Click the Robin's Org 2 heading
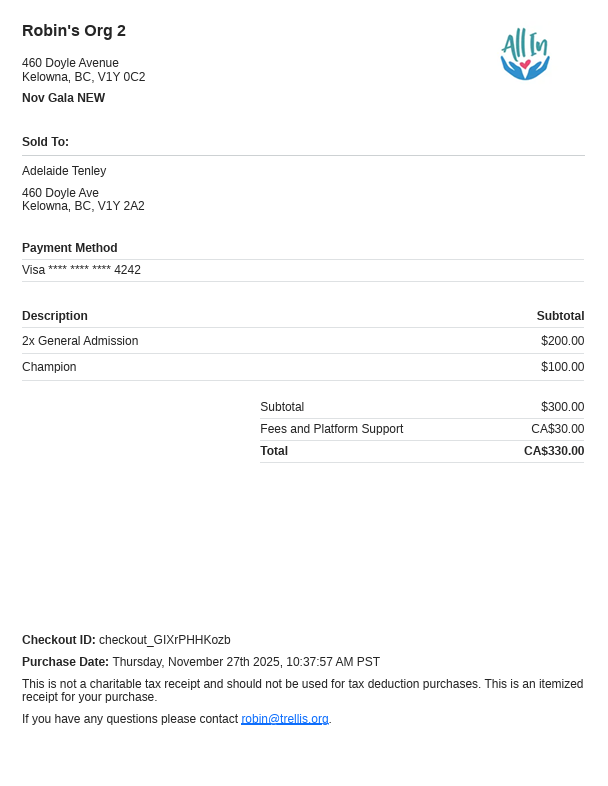Screen dimensions: 608x786 pyautogui.click(x=74, y=31)
